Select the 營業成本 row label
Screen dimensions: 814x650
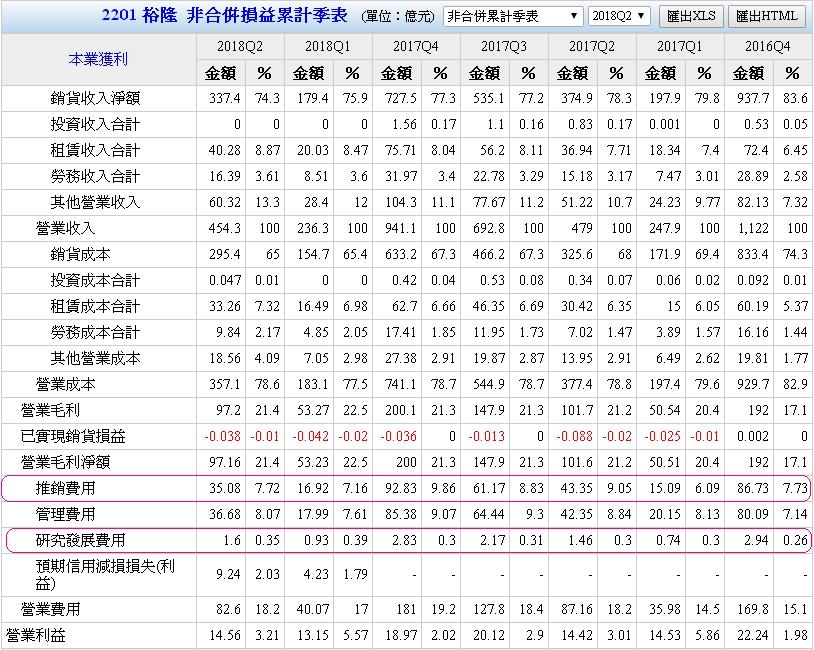[x=65, y=384]
